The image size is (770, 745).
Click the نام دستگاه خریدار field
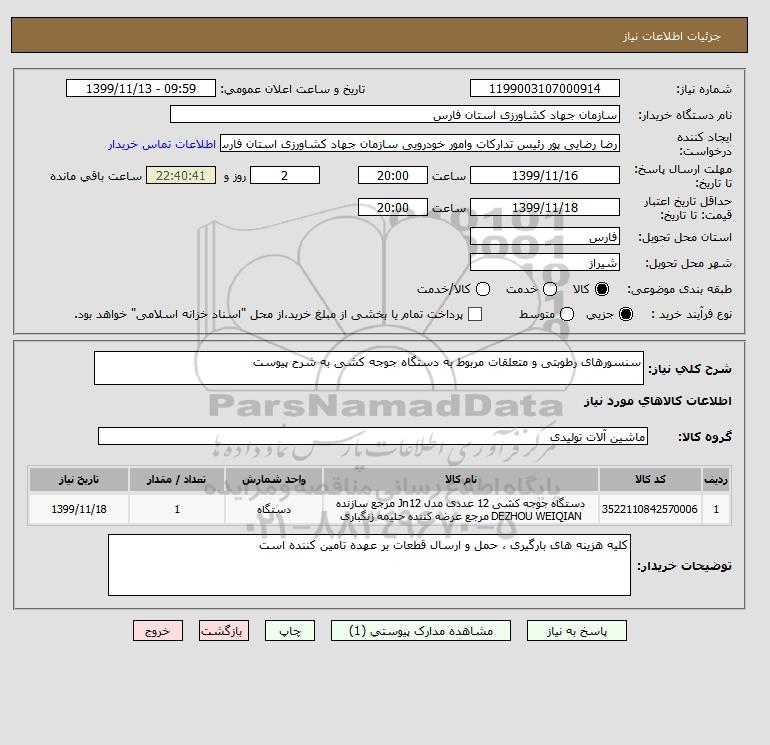click(x=395, y=114)
